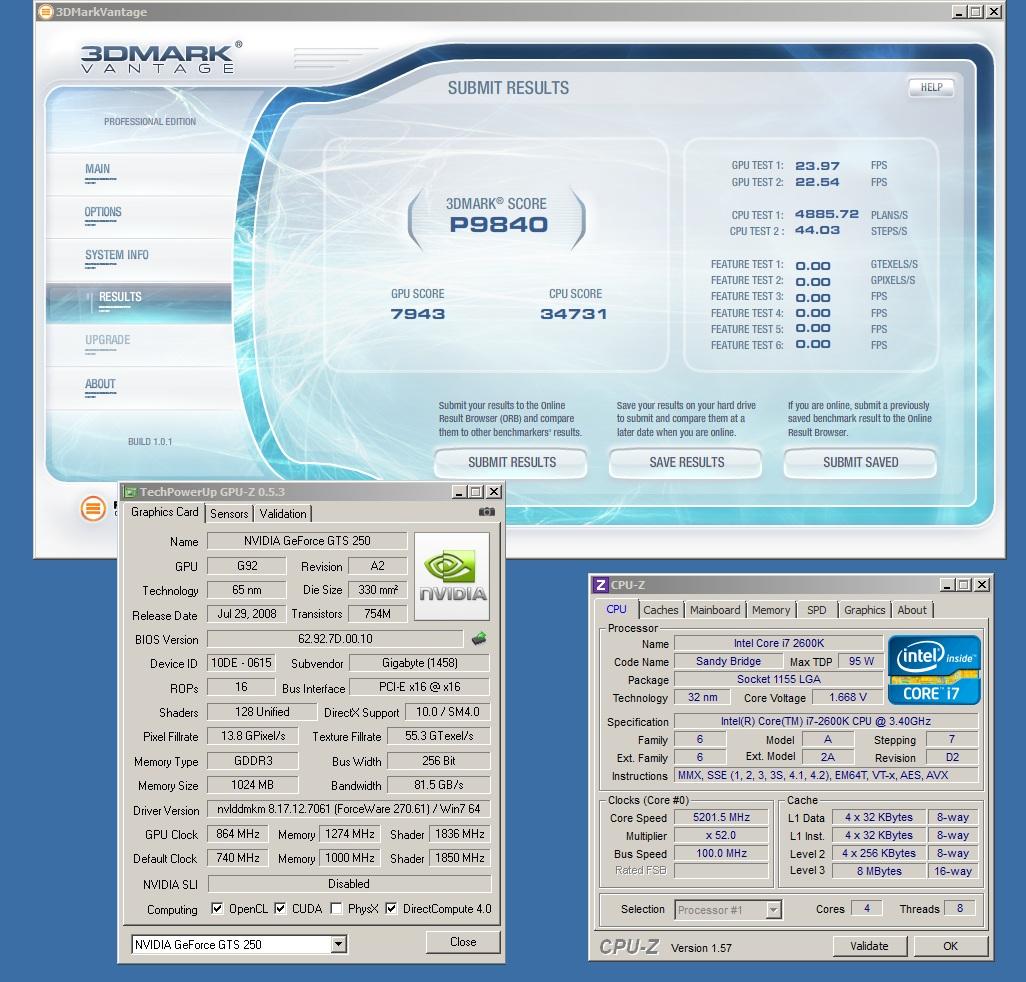Click the GPU score value 7943
The height and width of the screenshot is (982, 1026).
[x=417, y=314]
